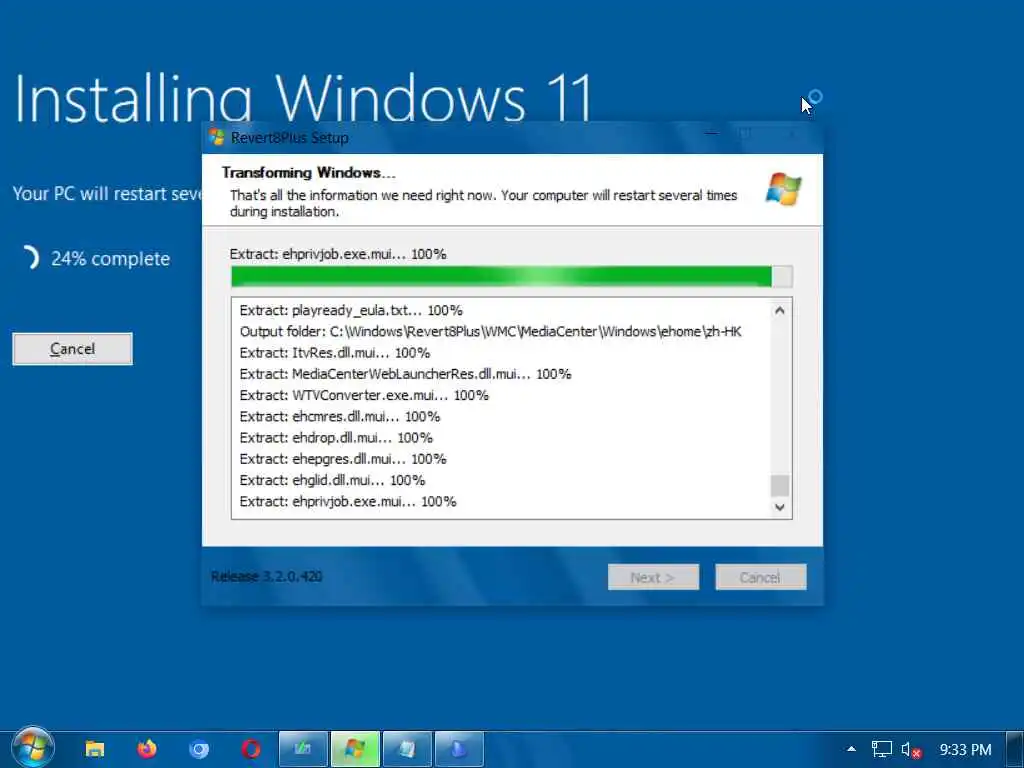Minimize the Revert8Plus Setup window
Screen dimensions: 1024x768
point(712,135)
